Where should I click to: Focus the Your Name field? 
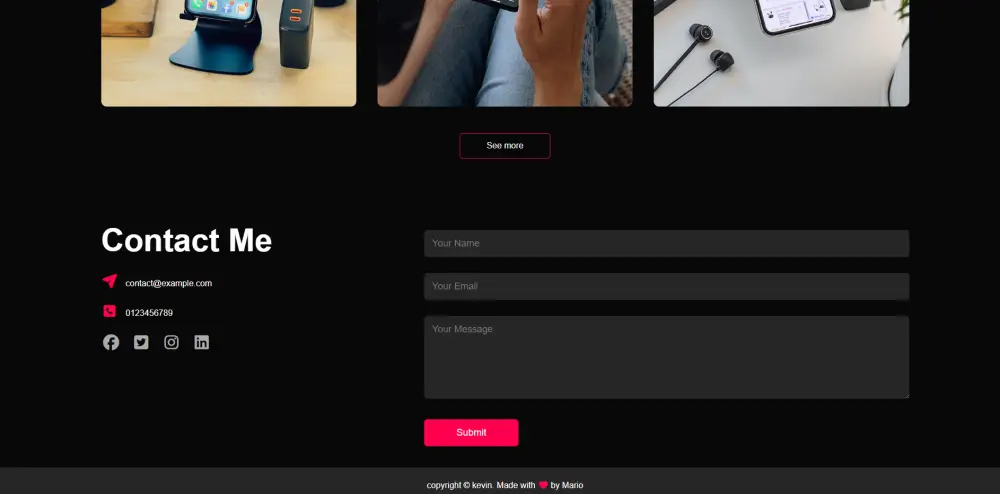point(666,243)
